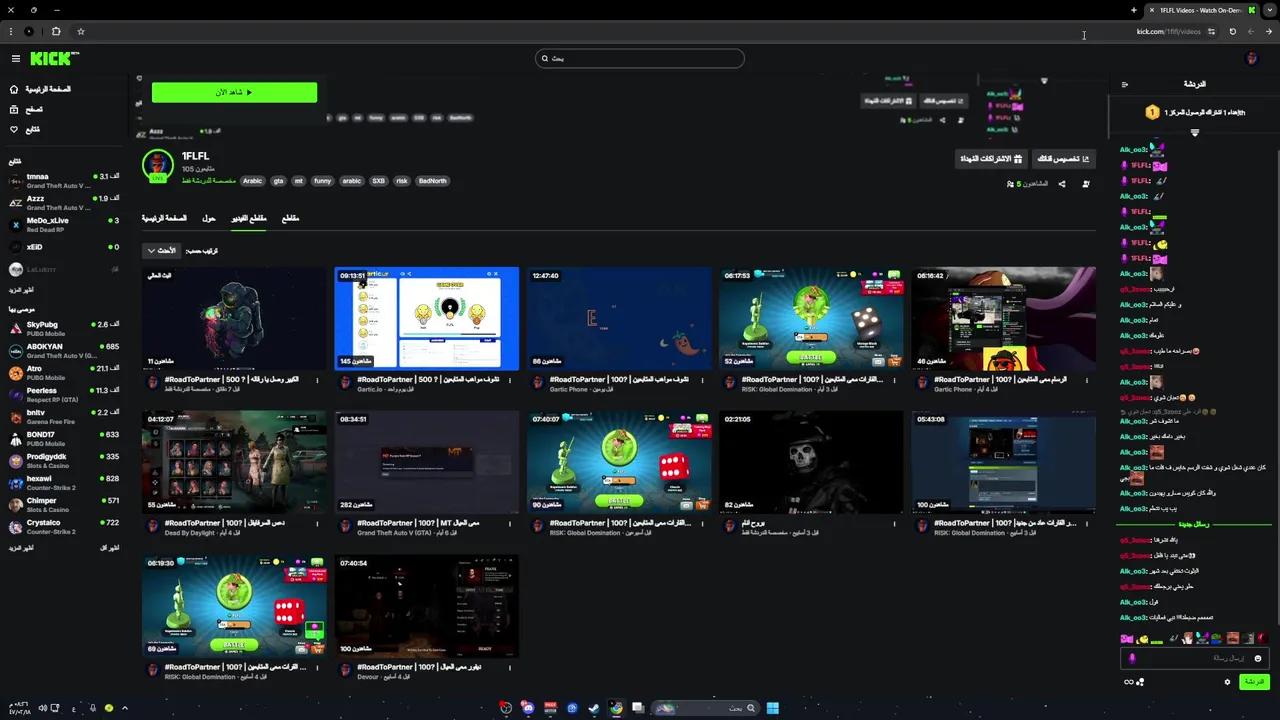Image resolution: width=1280 pixels, height=720 pixels.
Task: Select the gta tag
Action: pyautogui.click(x=278, y=181)
